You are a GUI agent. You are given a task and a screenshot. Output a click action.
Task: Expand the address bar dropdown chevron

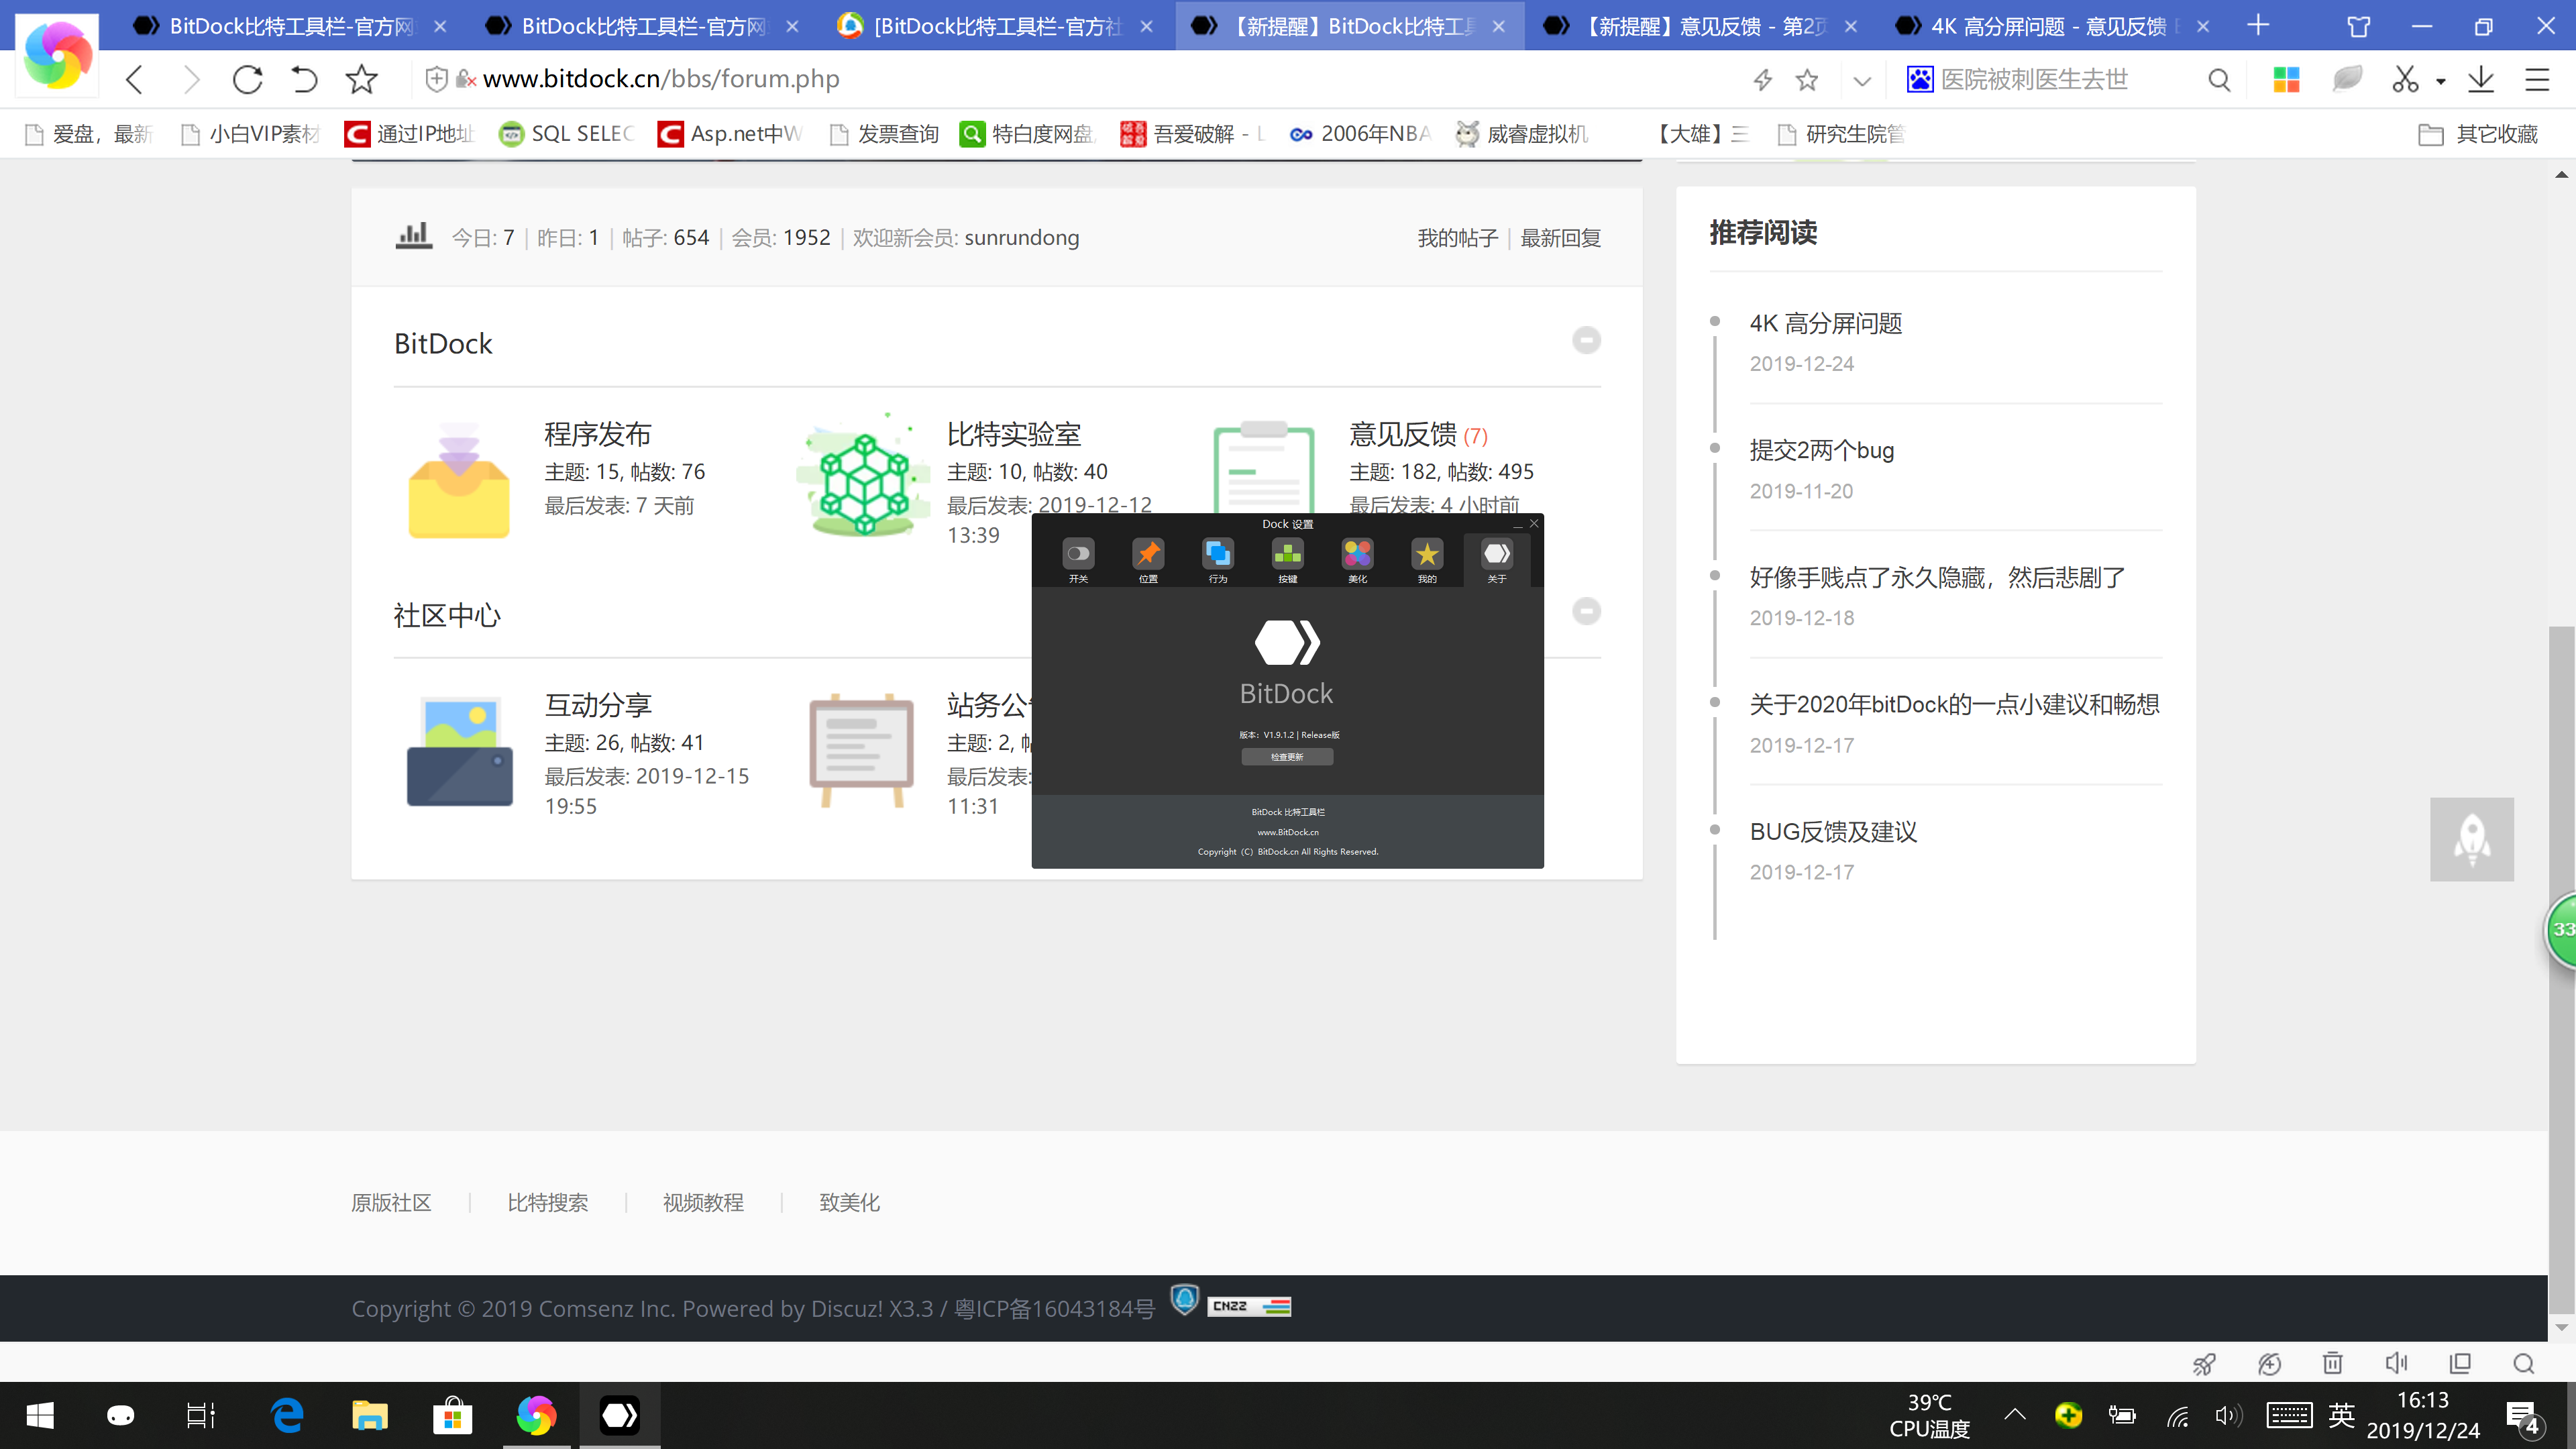1862,81
